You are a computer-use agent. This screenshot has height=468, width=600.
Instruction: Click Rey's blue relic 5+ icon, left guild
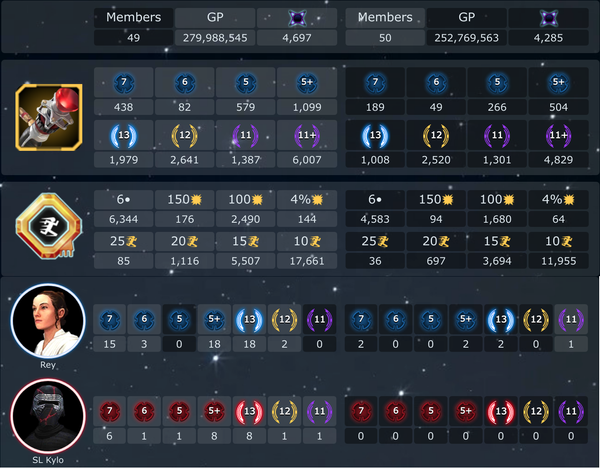(x=214, y=319)
